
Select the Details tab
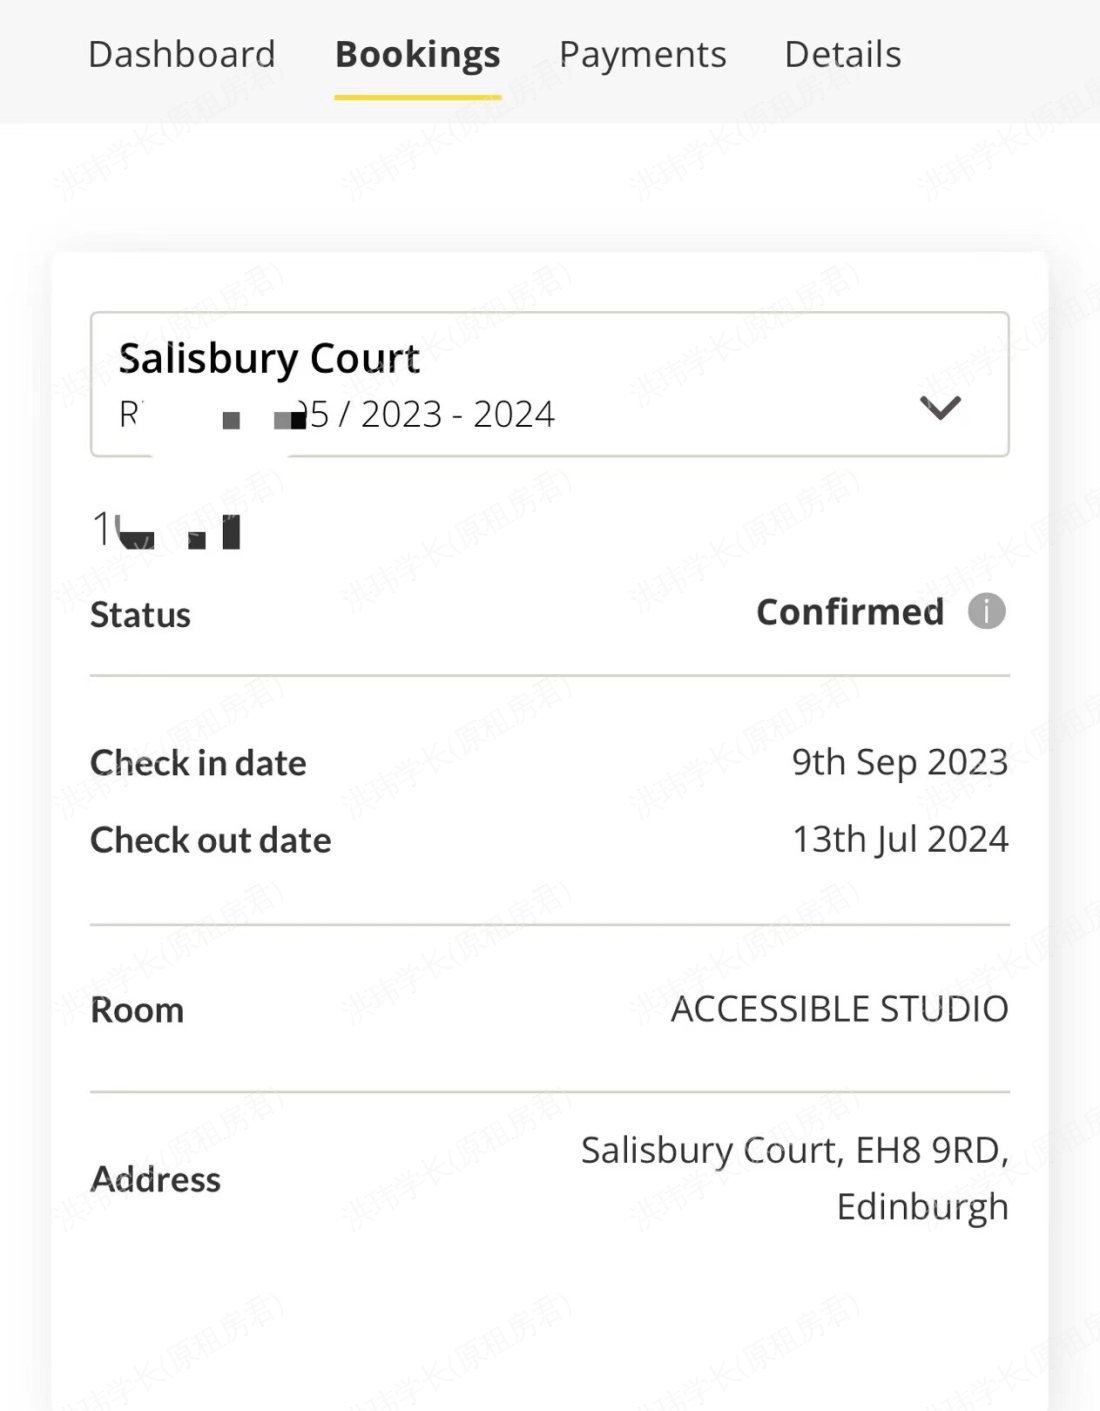[843, 54]
